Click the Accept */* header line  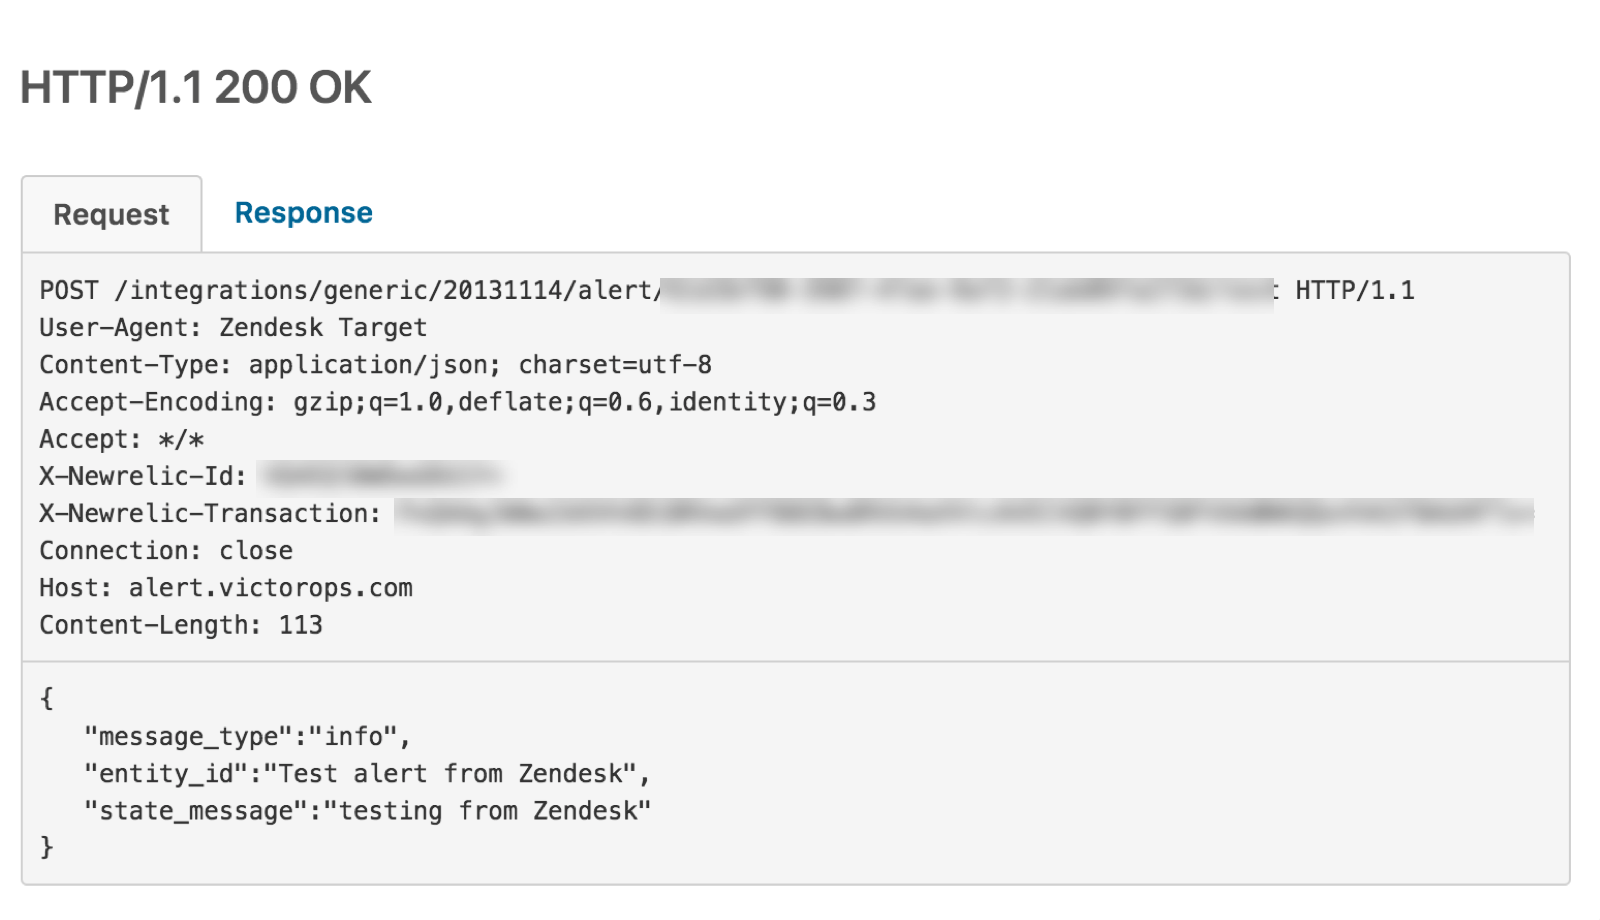pos(121,440)
